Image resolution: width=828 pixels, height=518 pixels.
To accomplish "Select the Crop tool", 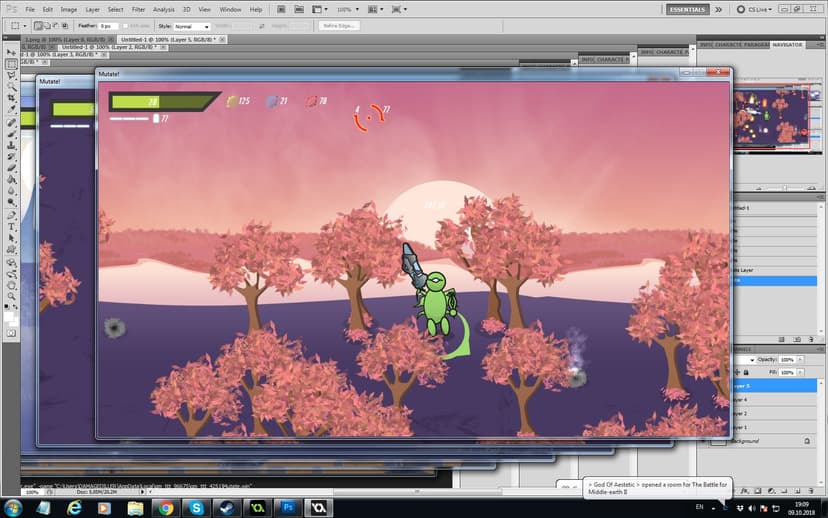I will pos(11,98).
